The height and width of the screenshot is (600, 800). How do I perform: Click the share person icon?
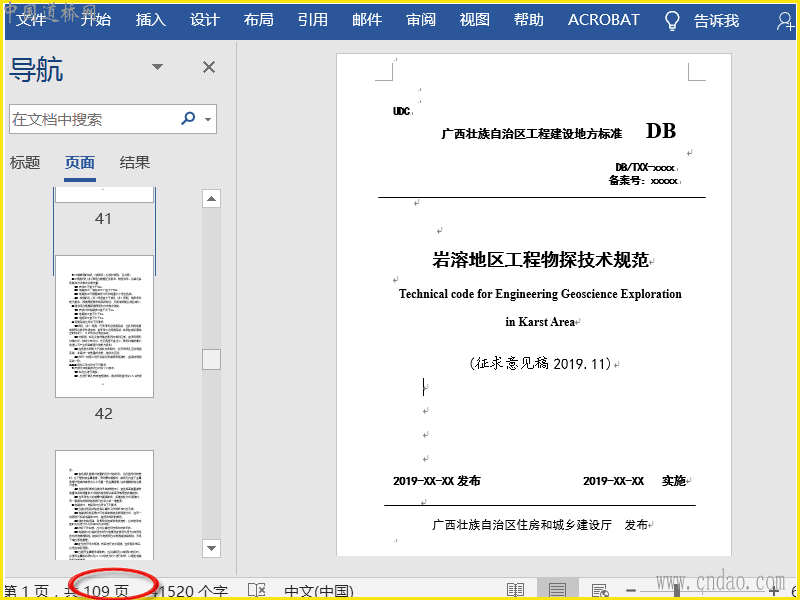coord(786,20)
